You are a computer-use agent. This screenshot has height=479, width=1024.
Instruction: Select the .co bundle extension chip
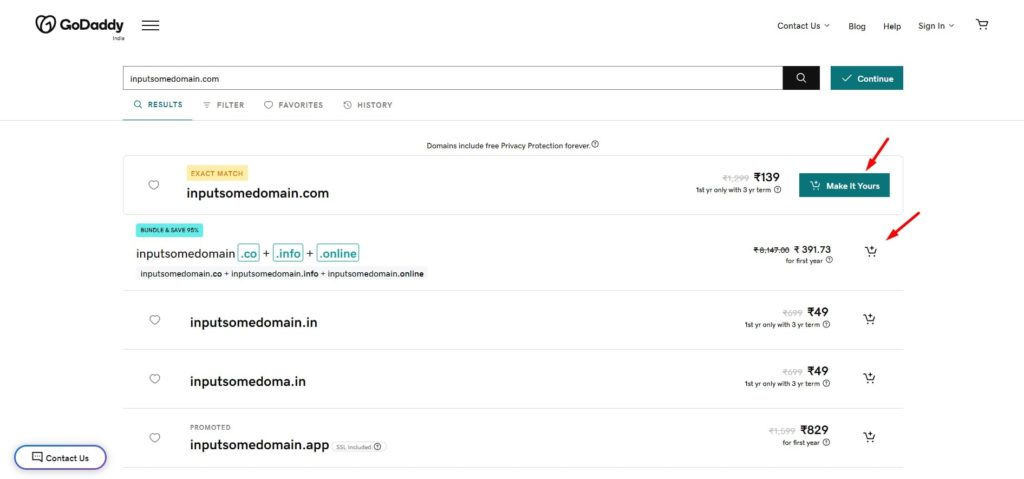point(248,252)
